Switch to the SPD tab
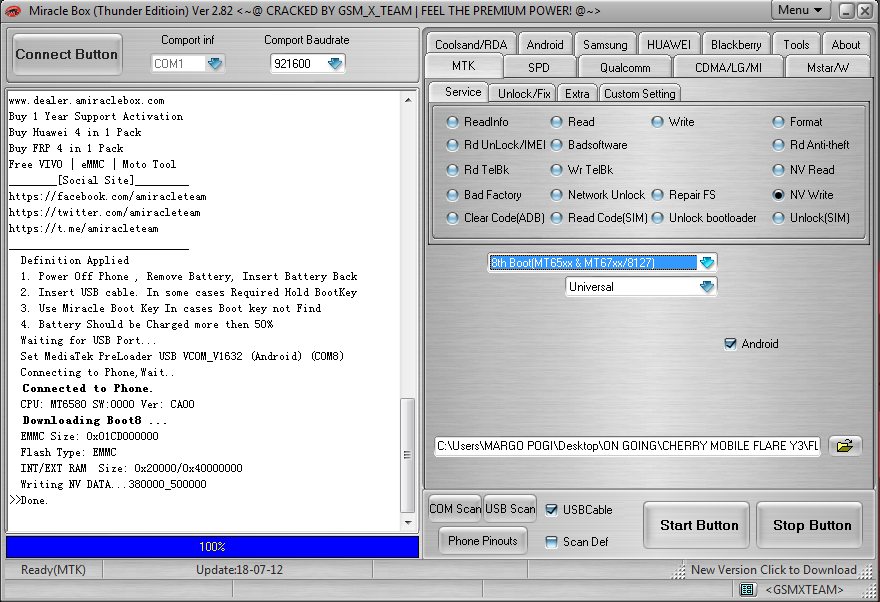Viewport: 880px width, 602px height. point(539,67)
